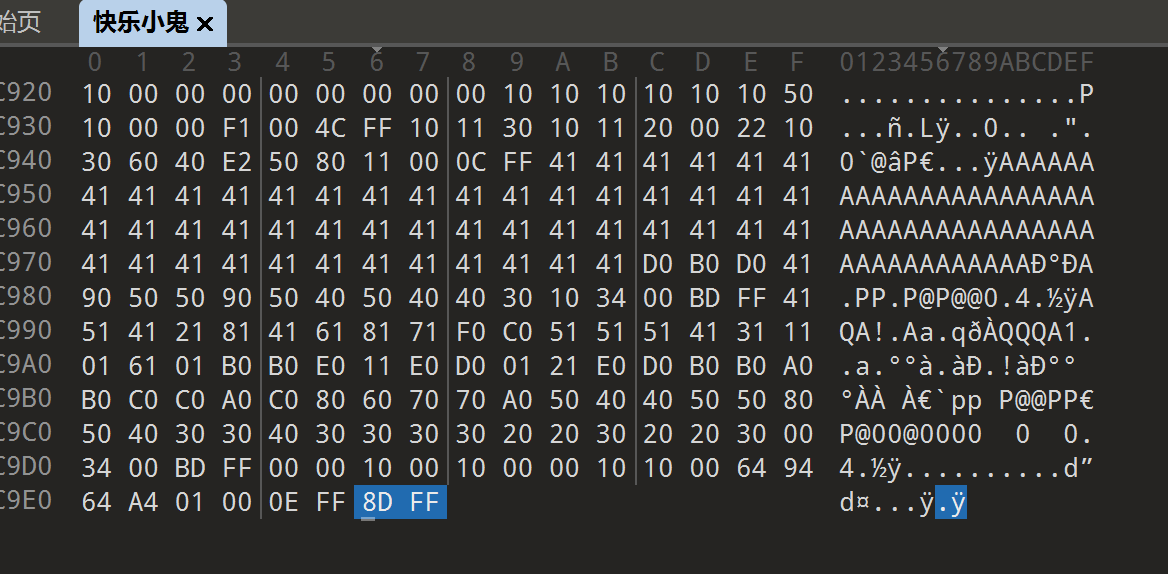Close the 快乐小鬼 tab
This screenshot has height=574, width=1168.
(206, 24)
